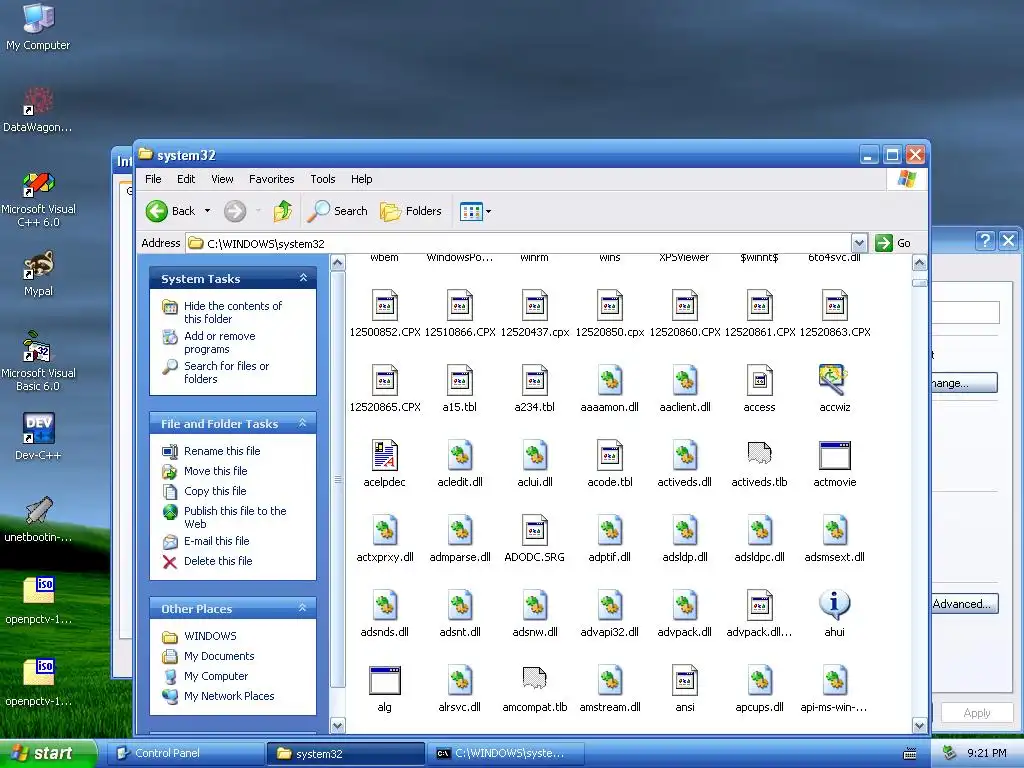Switch to Control Panel taskbar item

tap(186, 753)
